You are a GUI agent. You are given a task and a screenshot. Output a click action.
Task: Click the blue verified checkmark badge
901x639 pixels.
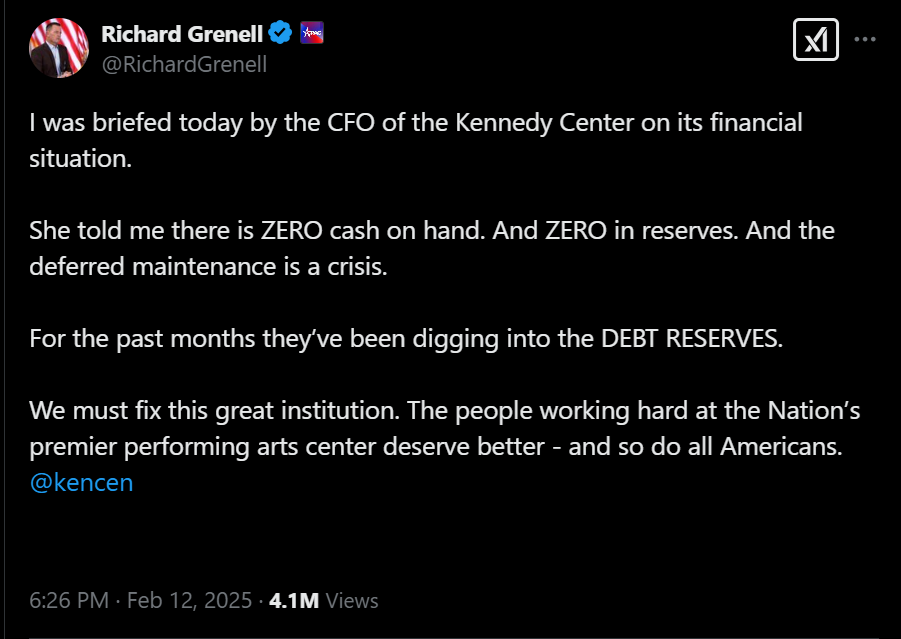281,34
